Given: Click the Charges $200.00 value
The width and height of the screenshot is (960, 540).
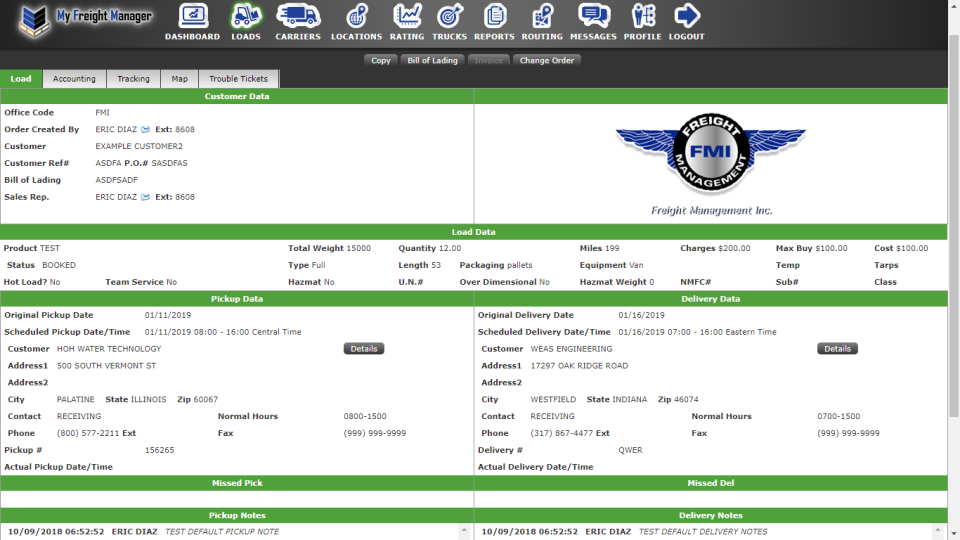Looking at the screenshot, I should [734, 248].
